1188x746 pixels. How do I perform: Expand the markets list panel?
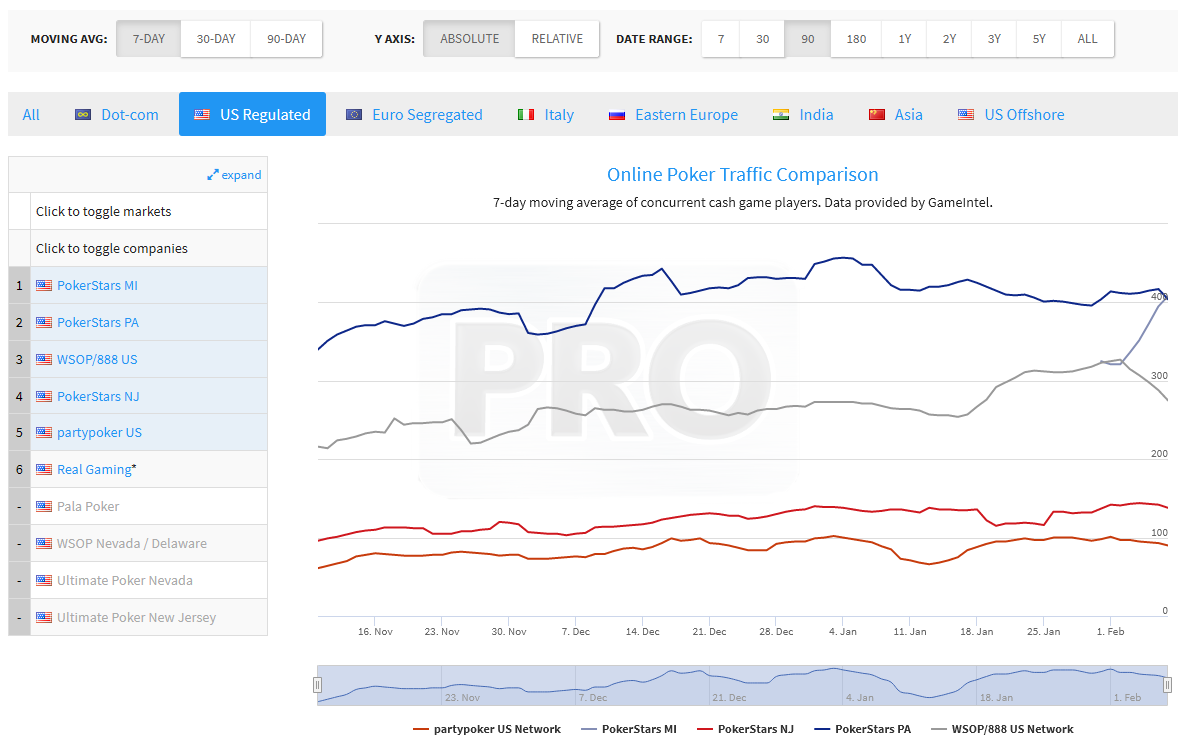point(234,175)
